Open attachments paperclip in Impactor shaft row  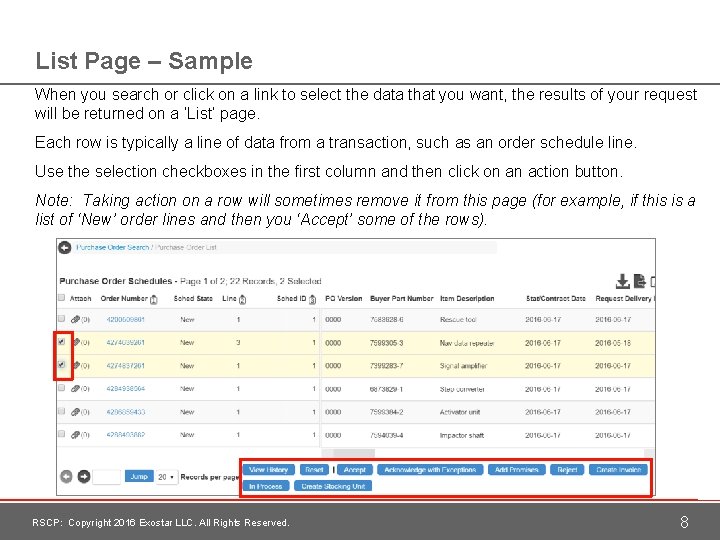pos(75,435)
